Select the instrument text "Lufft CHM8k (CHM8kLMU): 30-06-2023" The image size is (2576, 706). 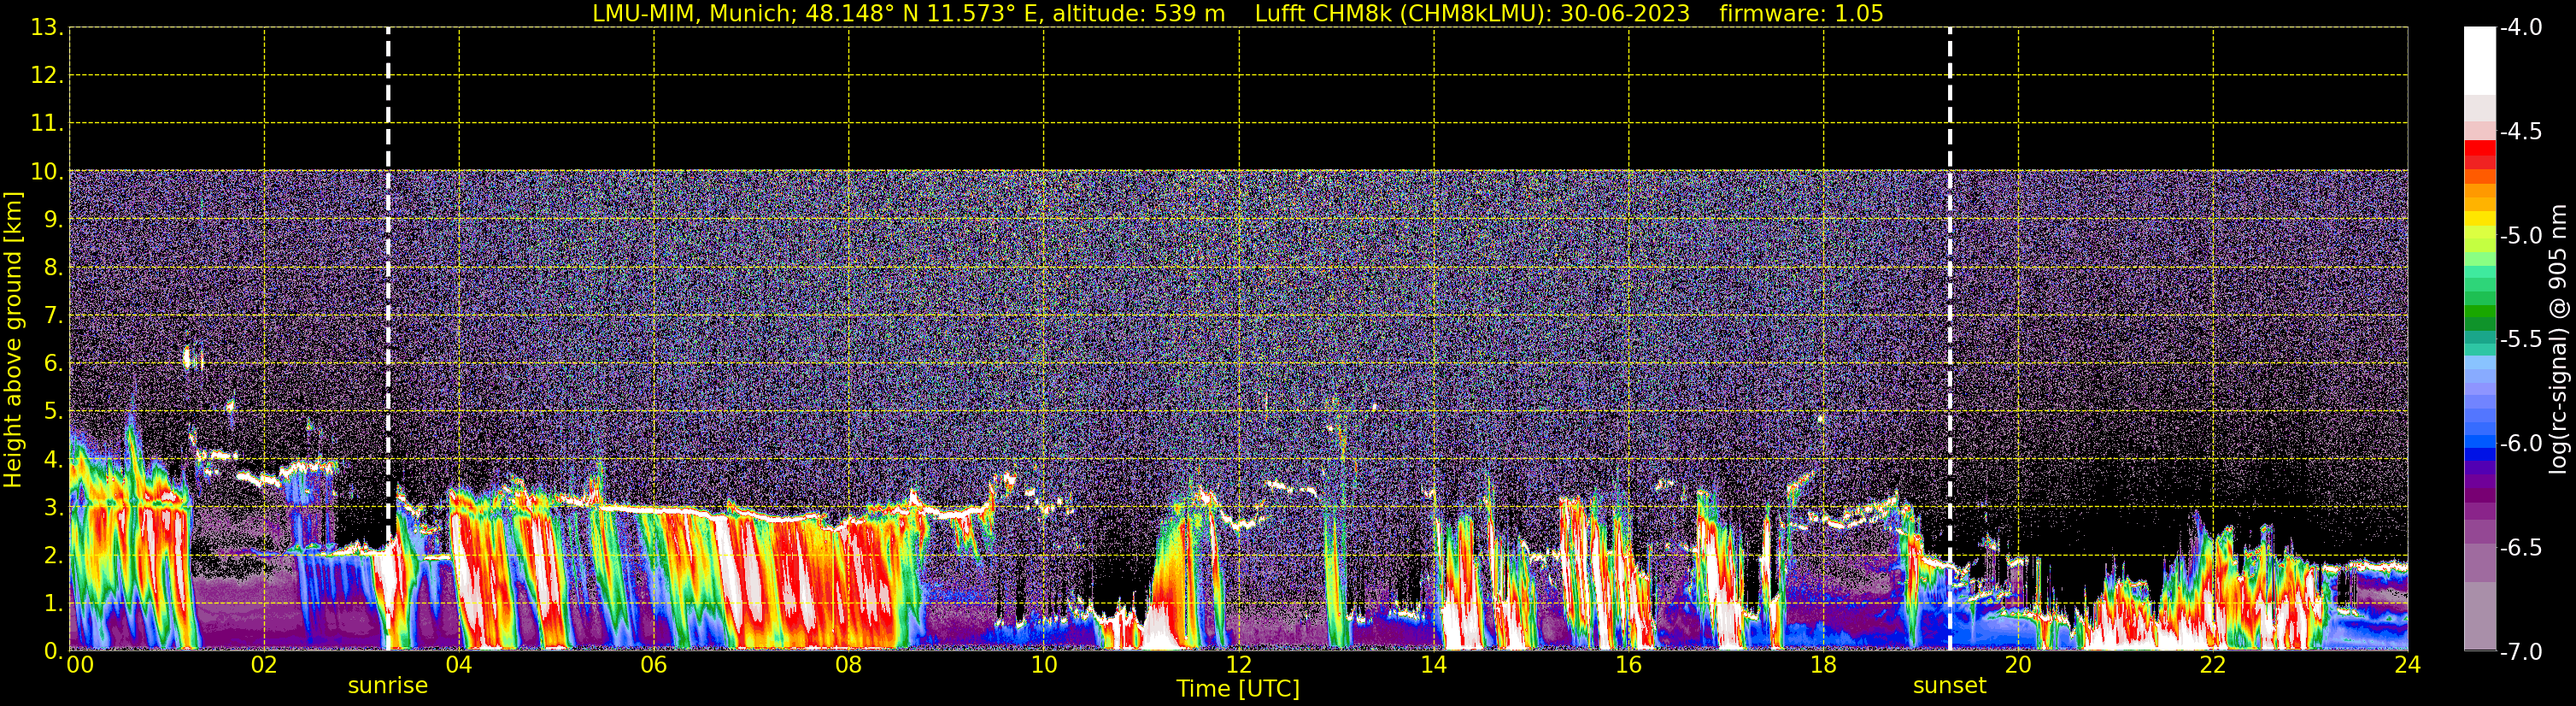pyautogui.click(x=1472, y=14)
